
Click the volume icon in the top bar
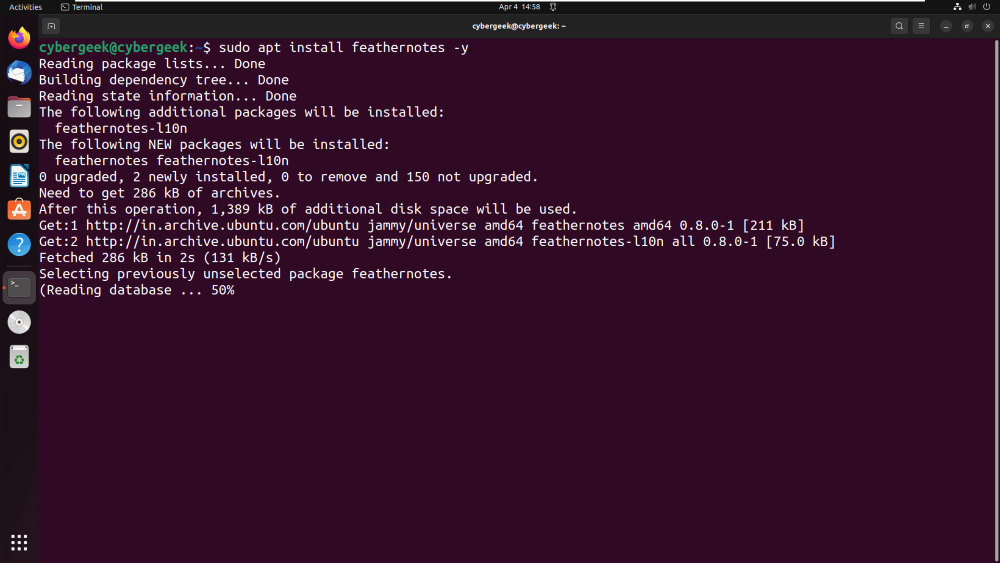972,7
